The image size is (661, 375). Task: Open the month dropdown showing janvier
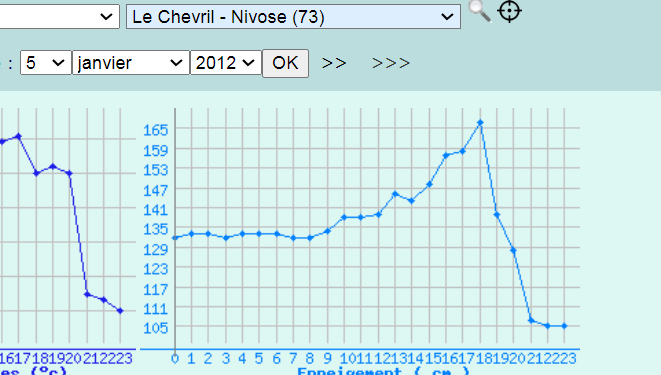(131, 63)
